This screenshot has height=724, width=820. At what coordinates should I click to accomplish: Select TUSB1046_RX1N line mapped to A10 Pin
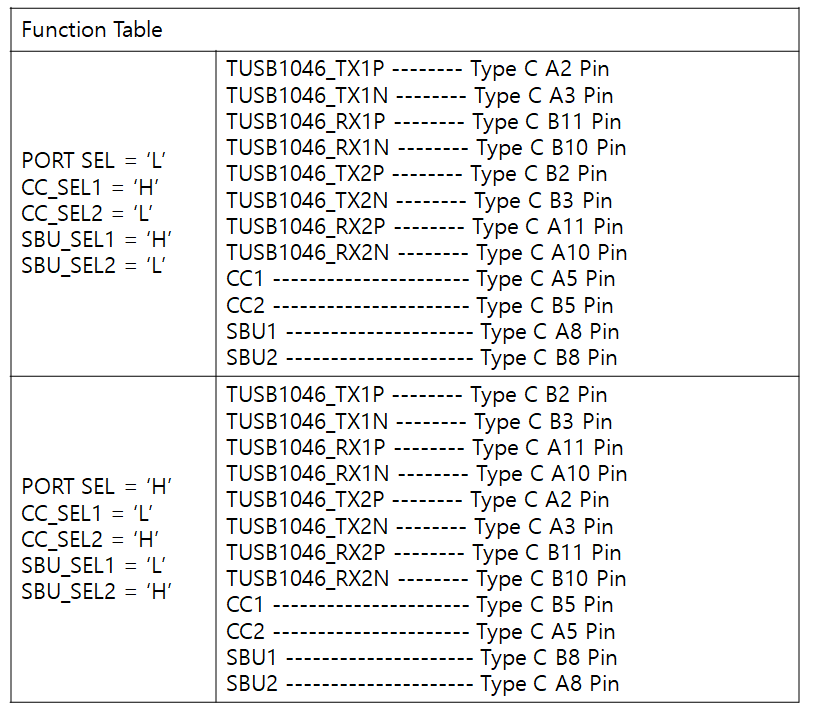click(x=426, y=474)
